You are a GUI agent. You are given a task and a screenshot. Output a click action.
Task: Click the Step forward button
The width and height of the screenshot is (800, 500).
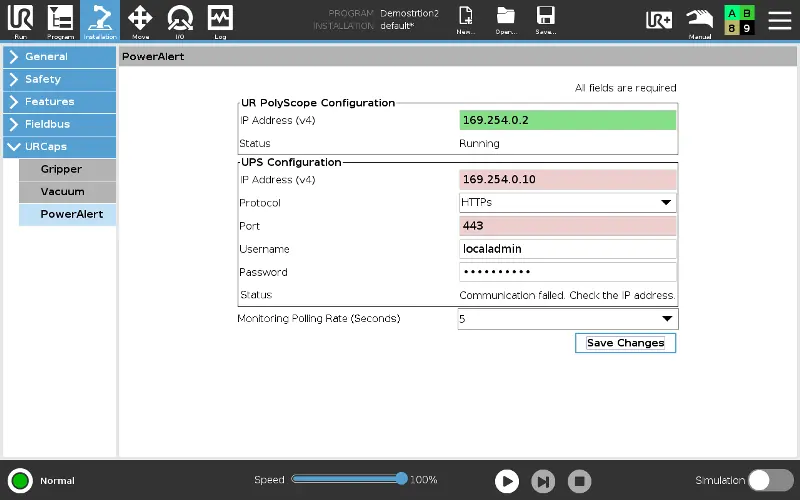[543, 481]
